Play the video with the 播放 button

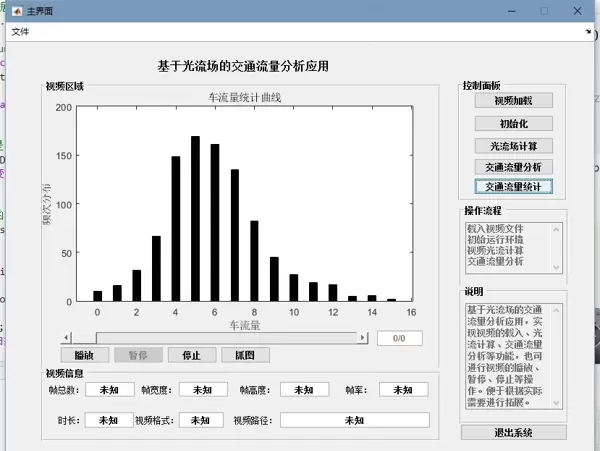tap(84, 355)
